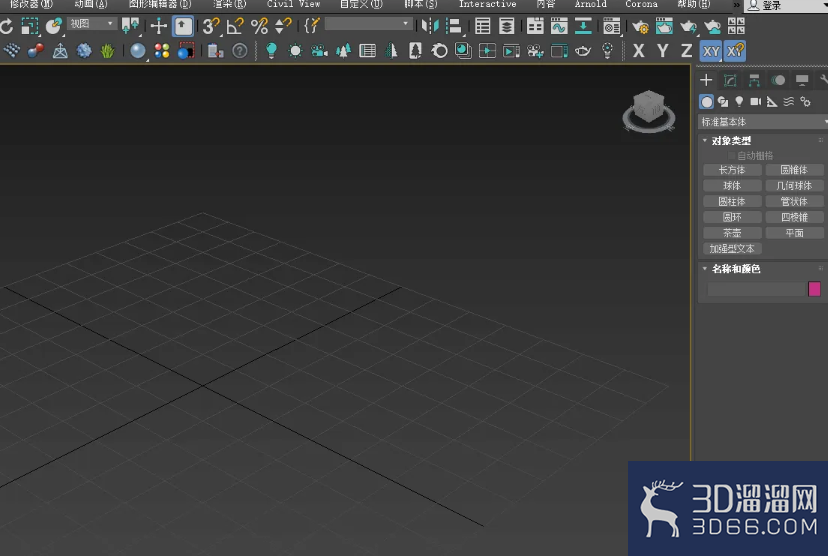This screenshot has width=828, height=556.
Task: Open the Layer Explorer icon
Action: pyautogui.click(x=506, y=26)
